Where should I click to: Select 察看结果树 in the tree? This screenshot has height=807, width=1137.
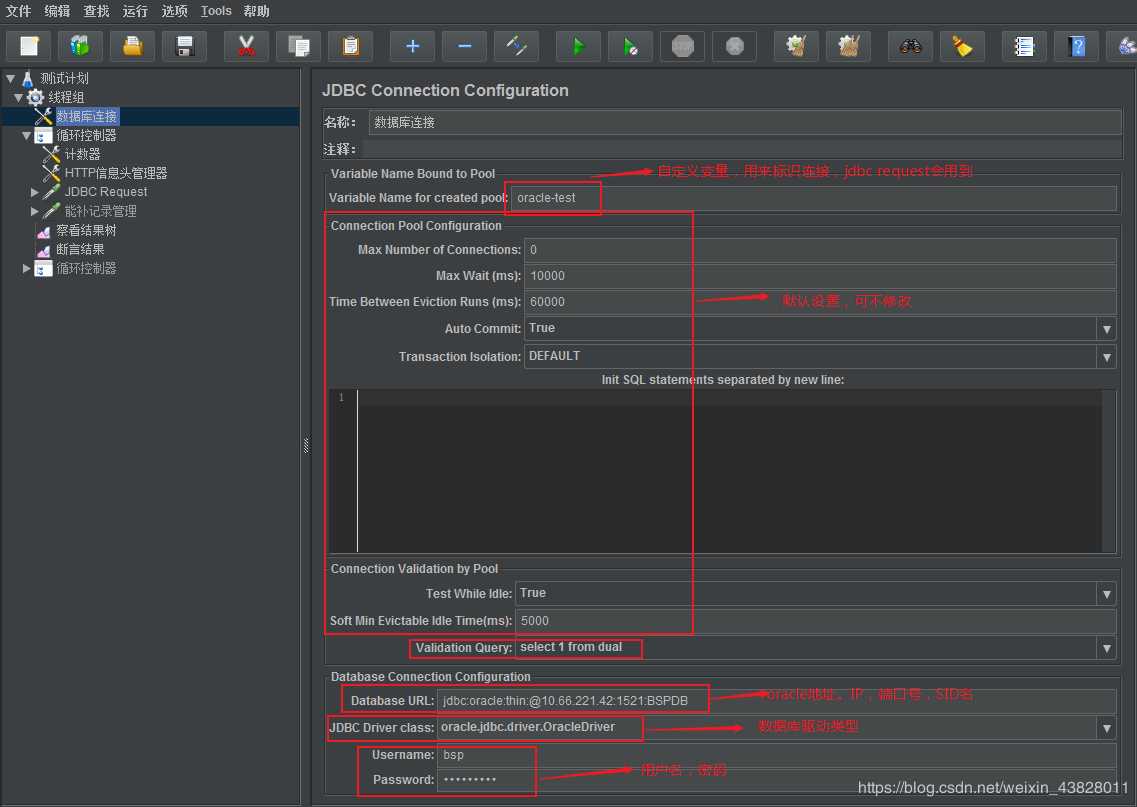point(86,231)
